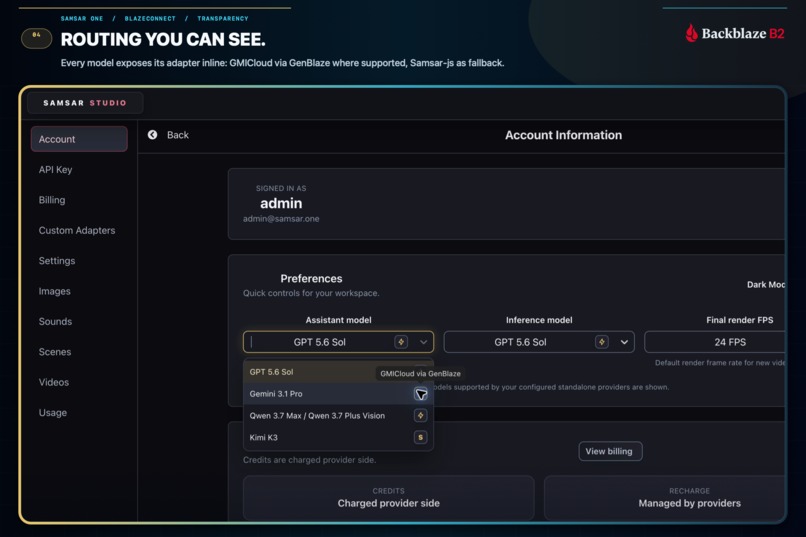Click the Account Information heading

[x=563, y=135]
